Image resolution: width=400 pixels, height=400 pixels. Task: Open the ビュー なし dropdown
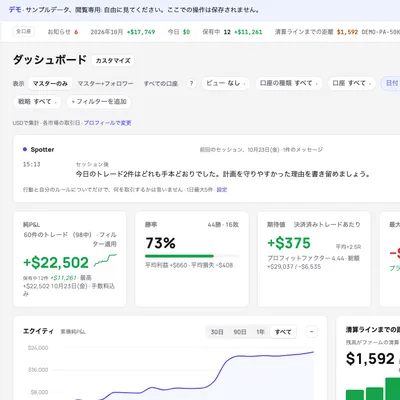[226, 83]
